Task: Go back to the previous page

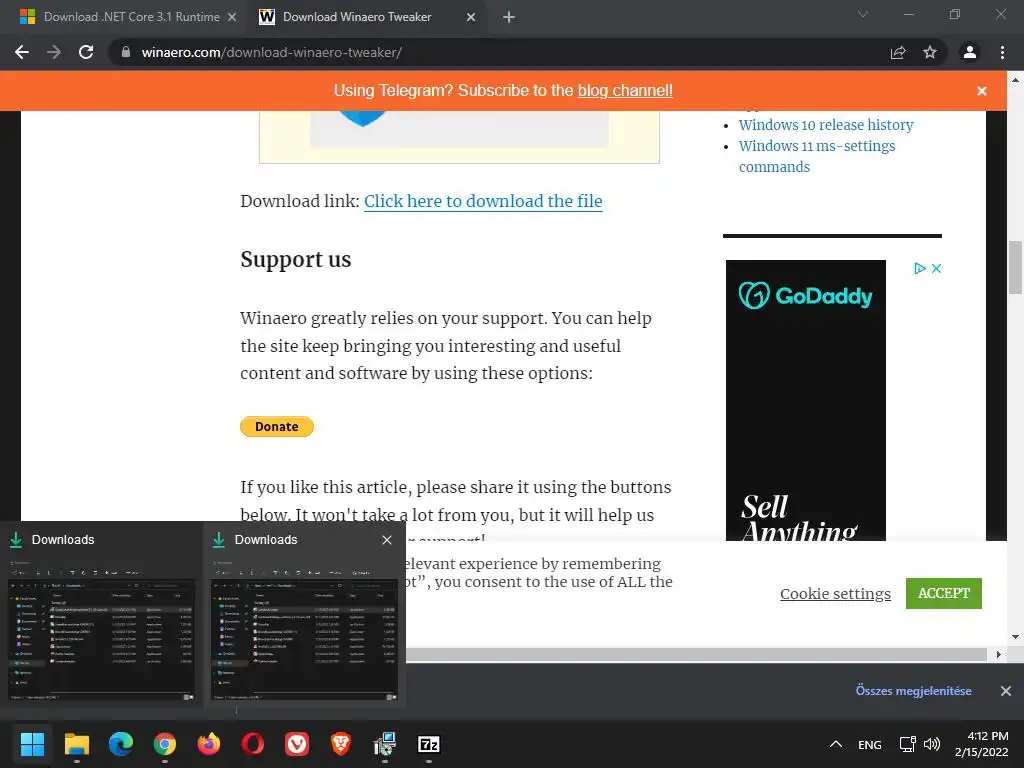Action: tap(22, 52)
